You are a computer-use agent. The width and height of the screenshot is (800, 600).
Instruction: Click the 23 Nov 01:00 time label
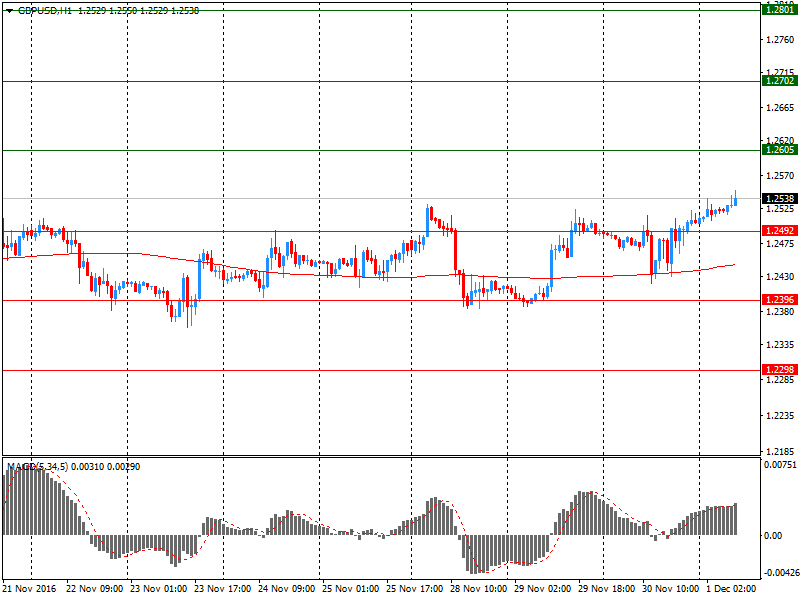tap(159, 588)
